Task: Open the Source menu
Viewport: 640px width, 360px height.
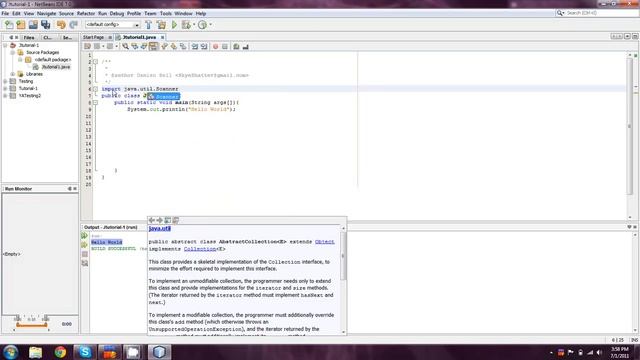Action: 66,13
